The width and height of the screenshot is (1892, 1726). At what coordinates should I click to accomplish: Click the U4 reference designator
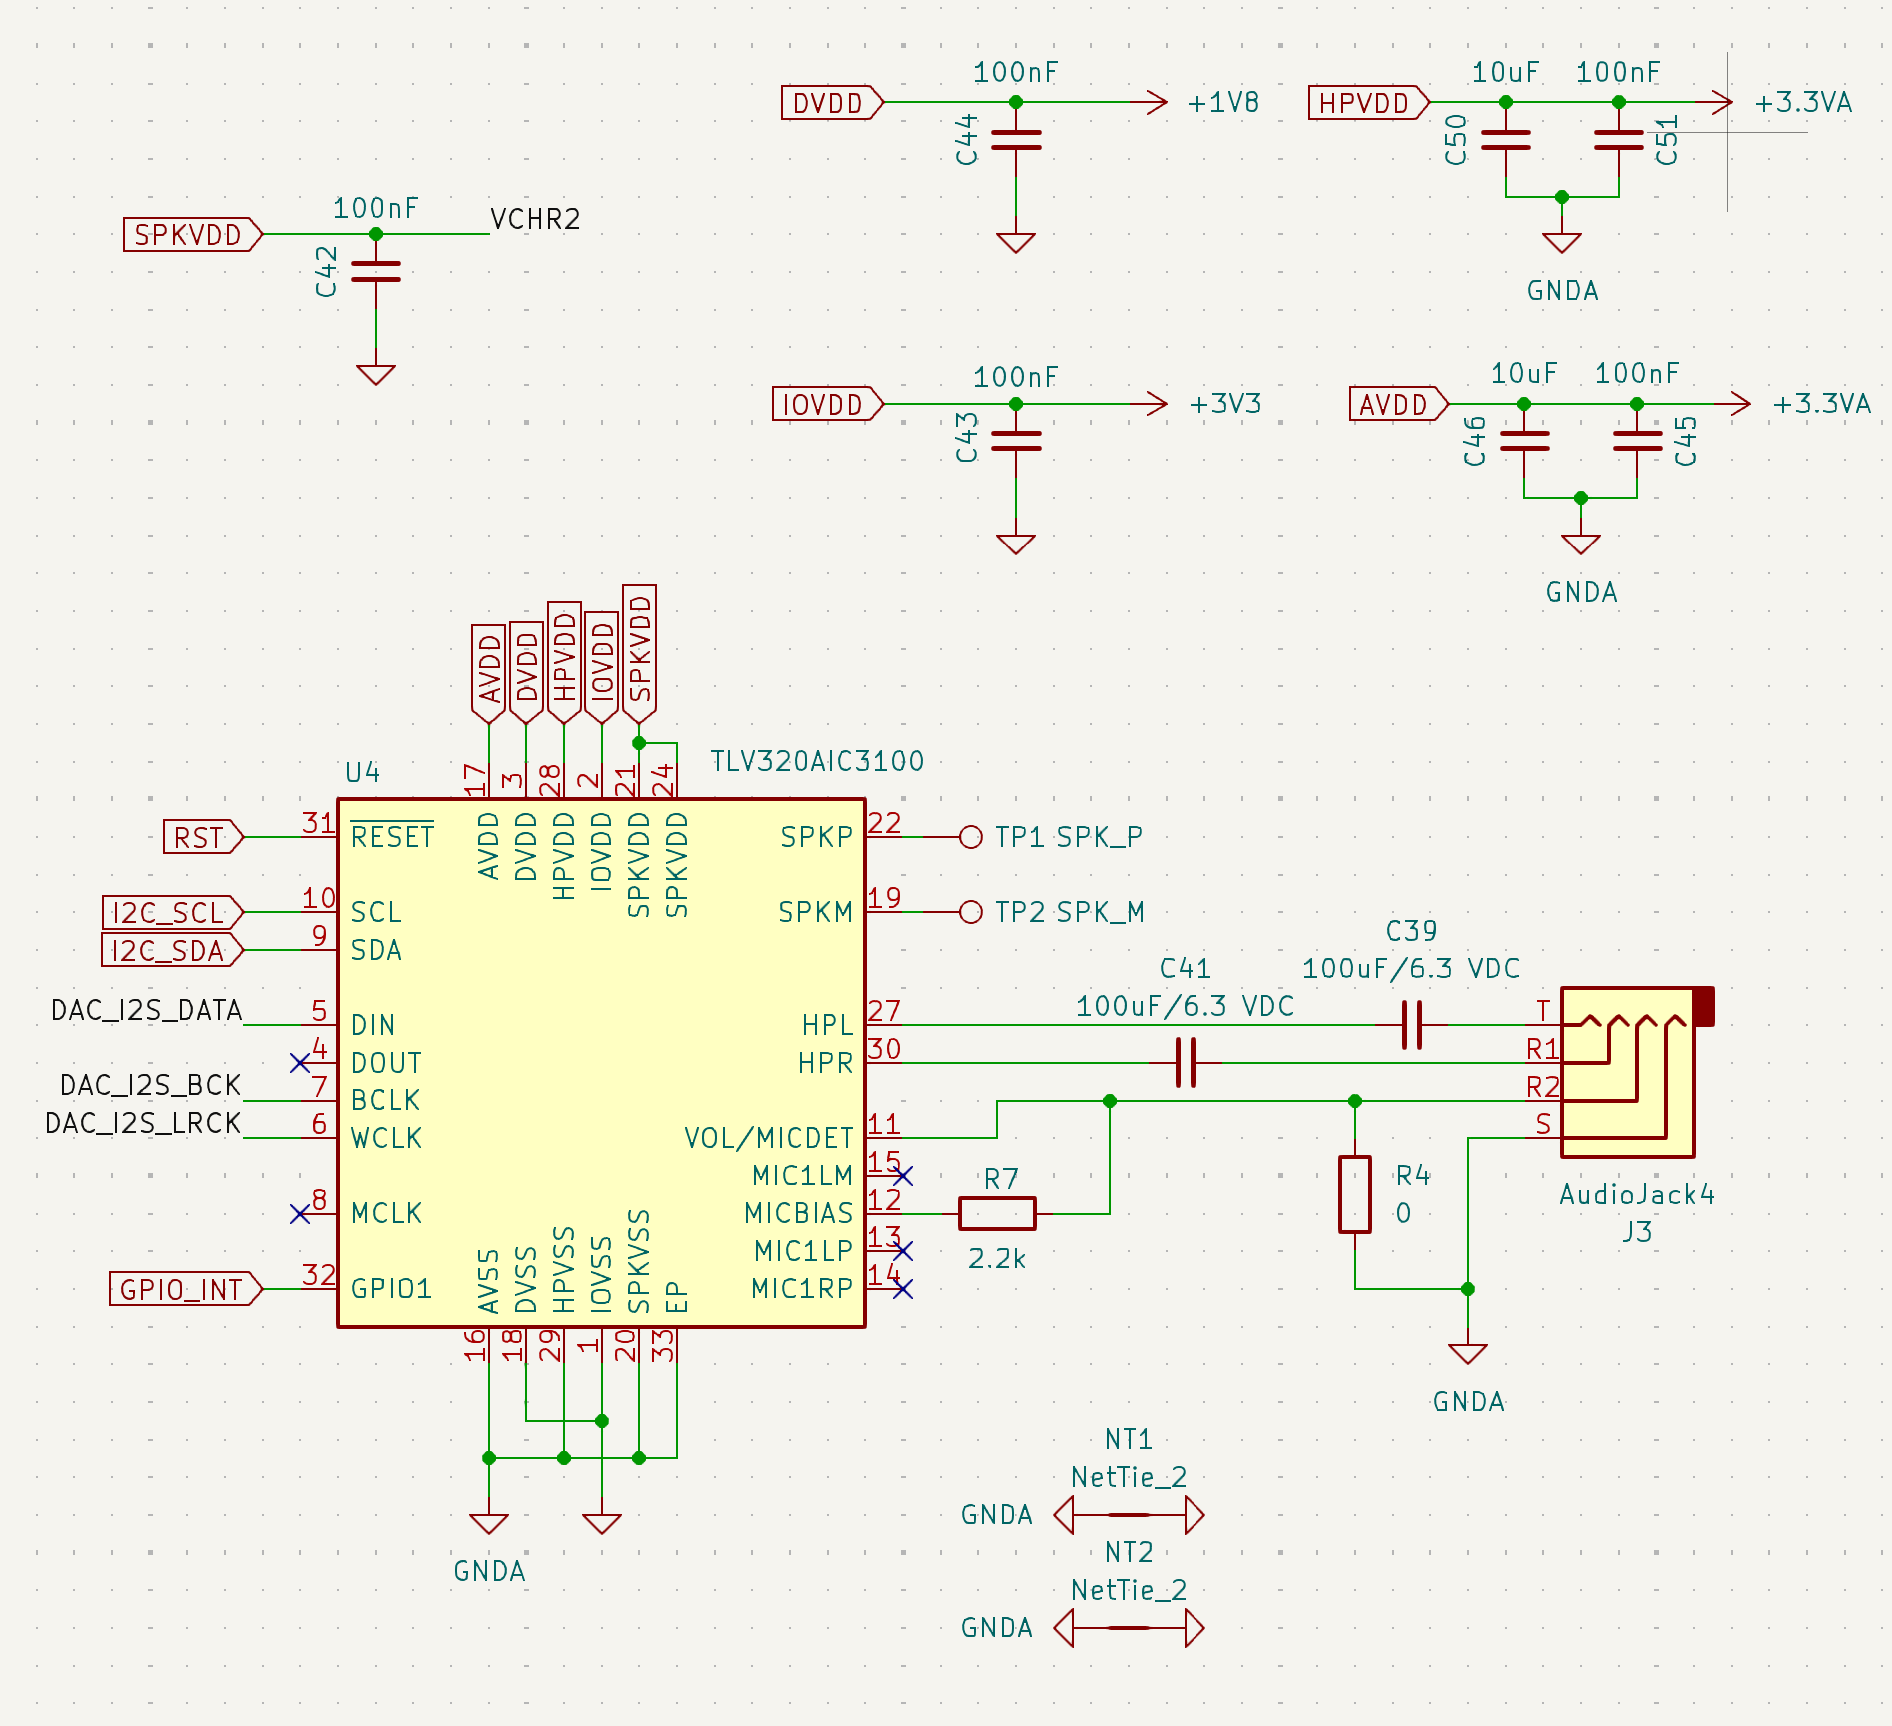[x=362, y=772]
